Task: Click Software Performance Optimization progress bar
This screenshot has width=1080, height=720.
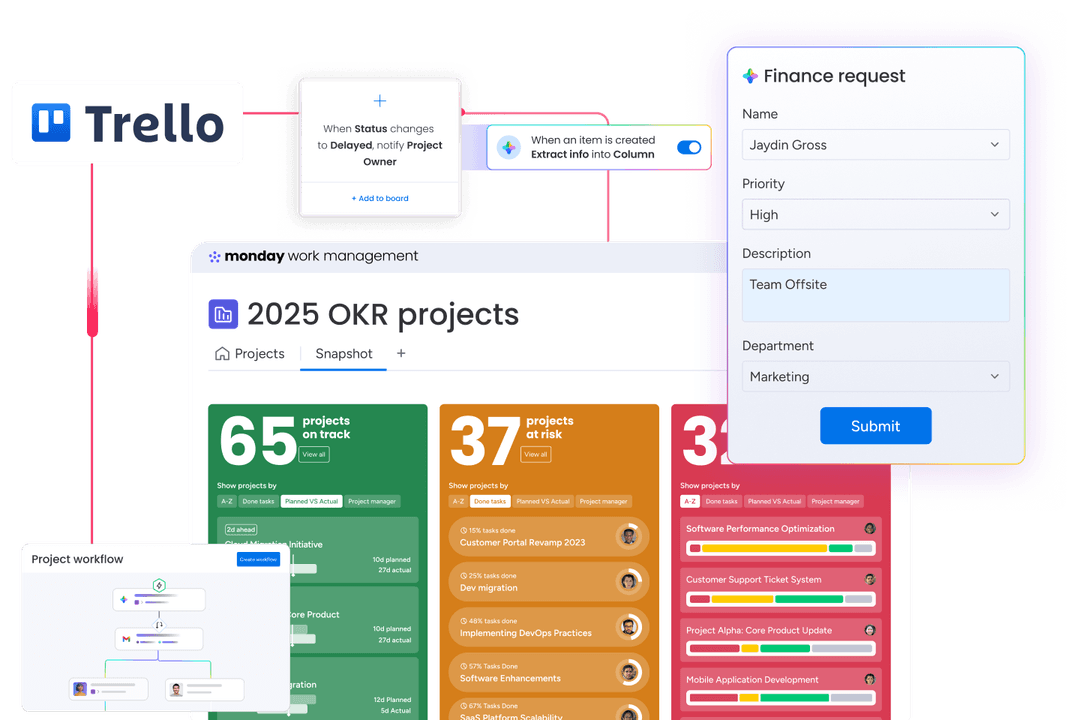Action: tap(780, 548)
